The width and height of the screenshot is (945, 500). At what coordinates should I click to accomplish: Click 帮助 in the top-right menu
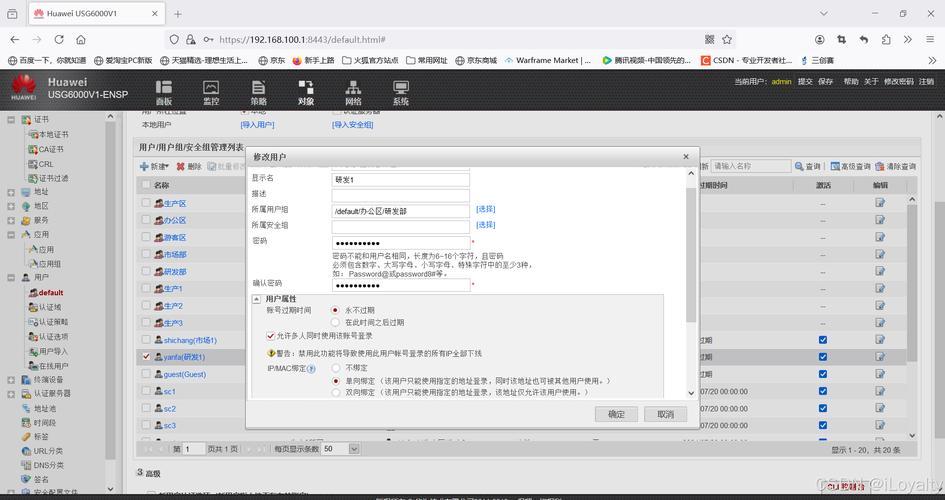[x=851, y=81]
